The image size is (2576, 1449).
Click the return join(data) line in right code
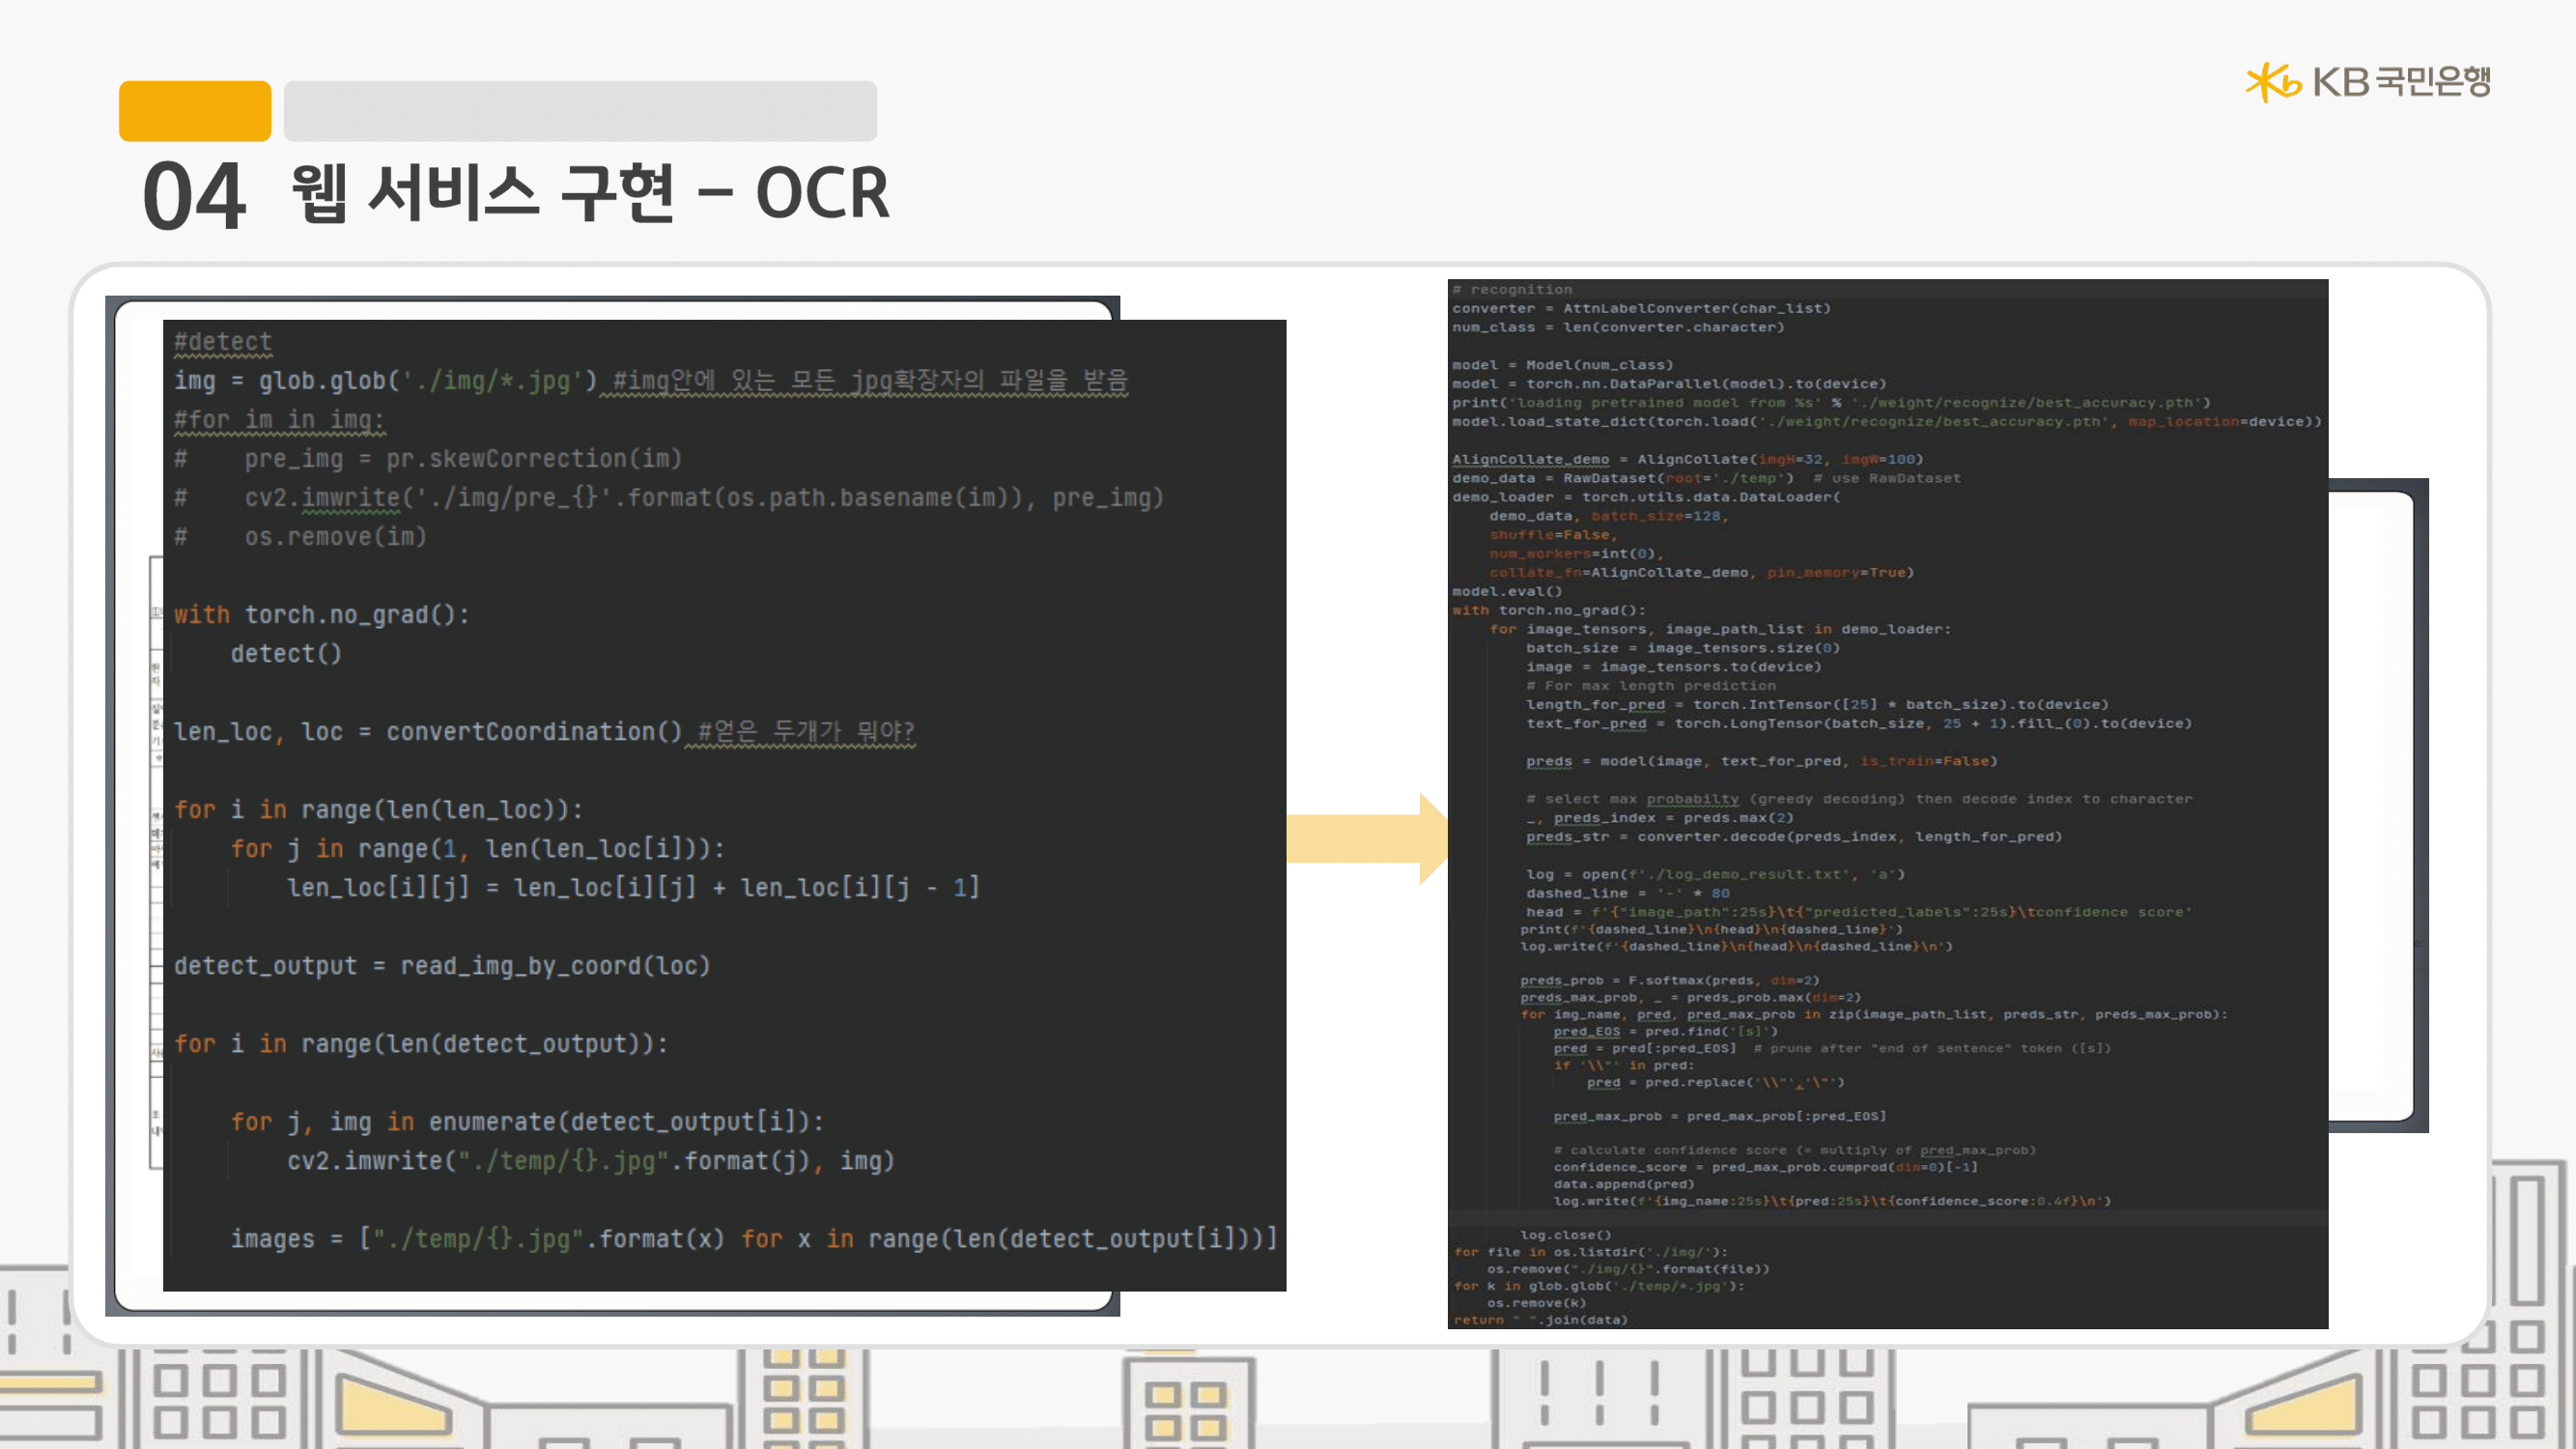[1540, 1320]
